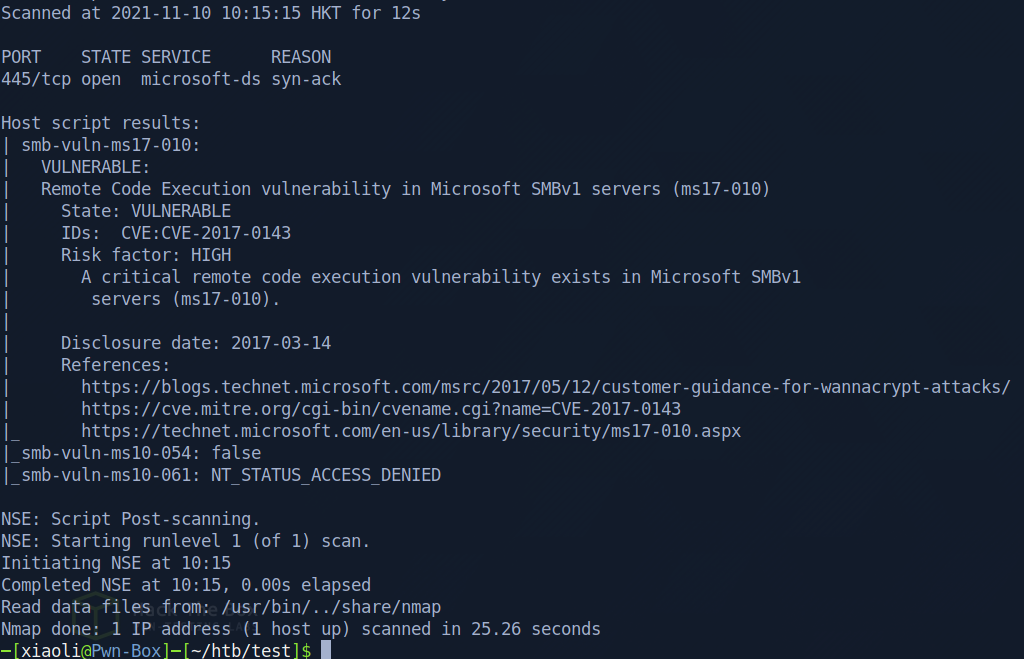Click the "Risk factor: HIGH" text
This screenshot has height=659, width=1024.
tap(146, 255)
